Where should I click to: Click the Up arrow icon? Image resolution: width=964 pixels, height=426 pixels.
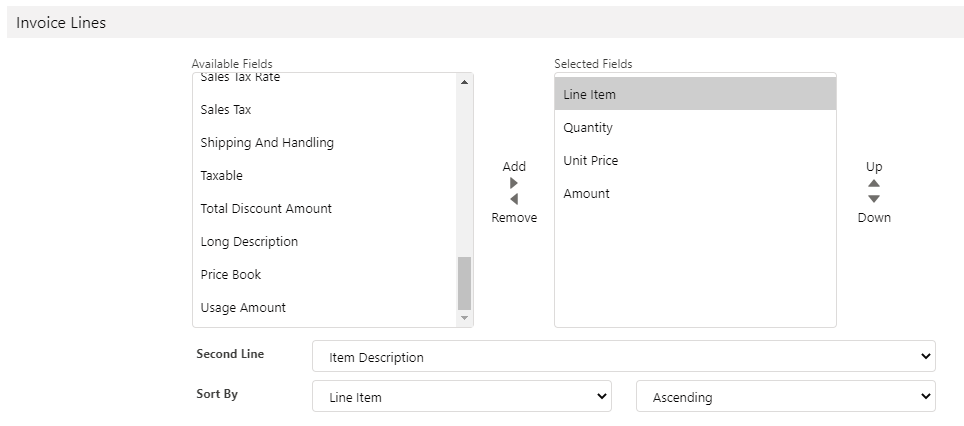coord(874,183)
